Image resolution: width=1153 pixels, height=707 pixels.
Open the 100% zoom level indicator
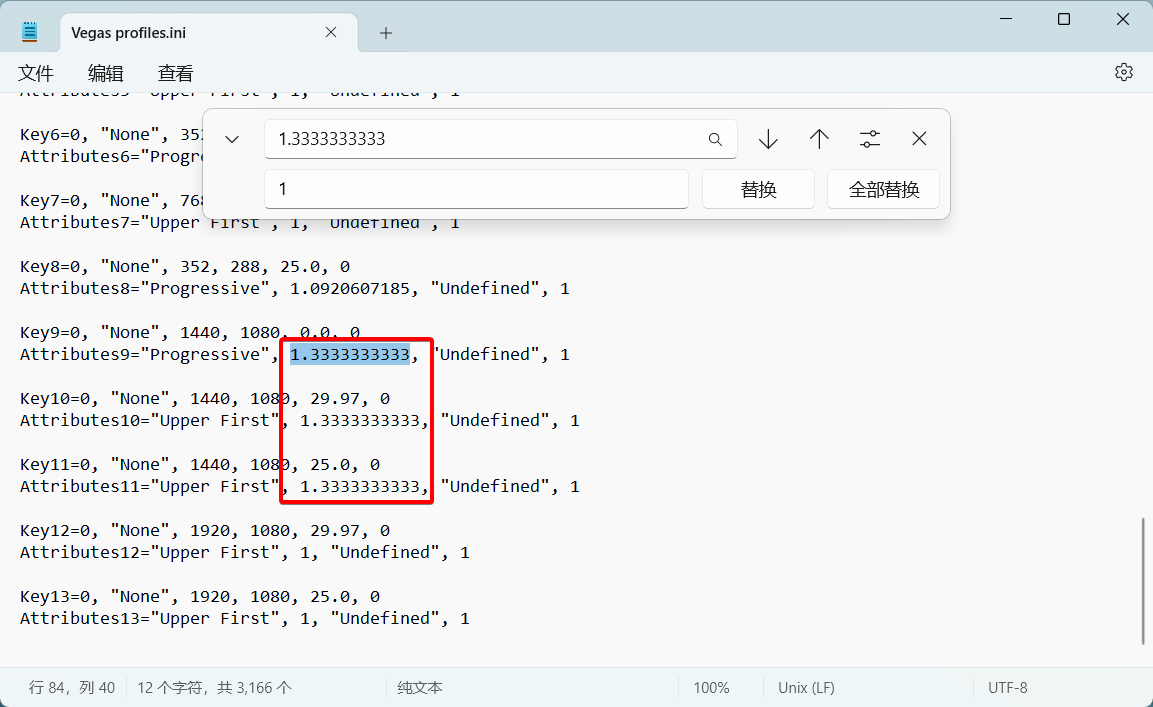click(x=711, y=688)
